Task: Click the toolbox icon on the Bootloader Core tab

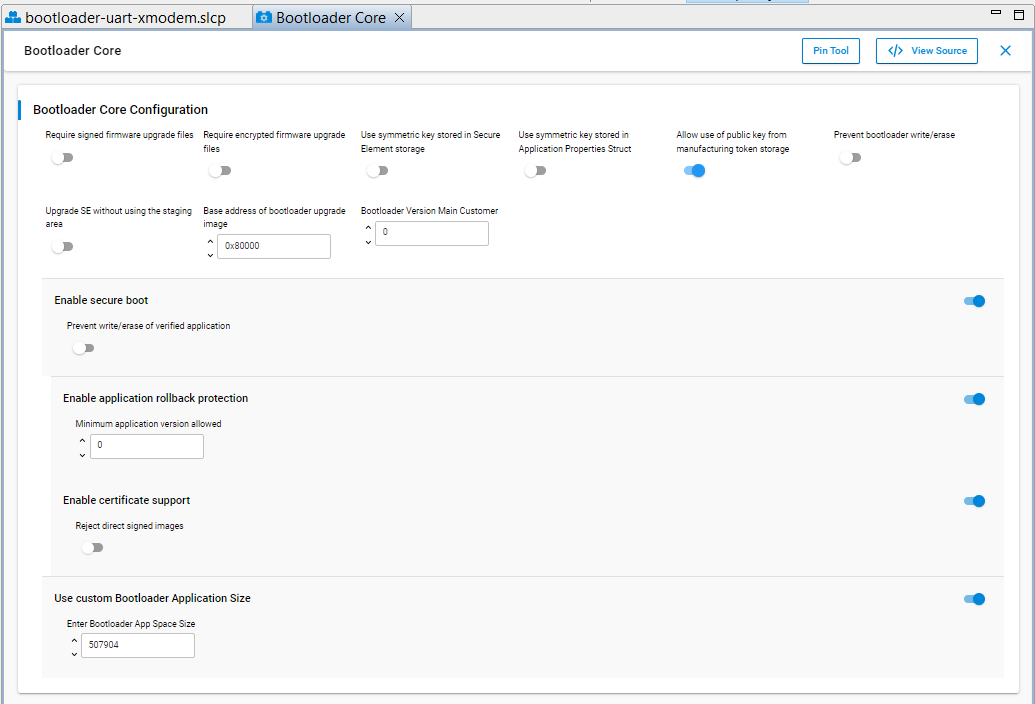Action: 265,17
